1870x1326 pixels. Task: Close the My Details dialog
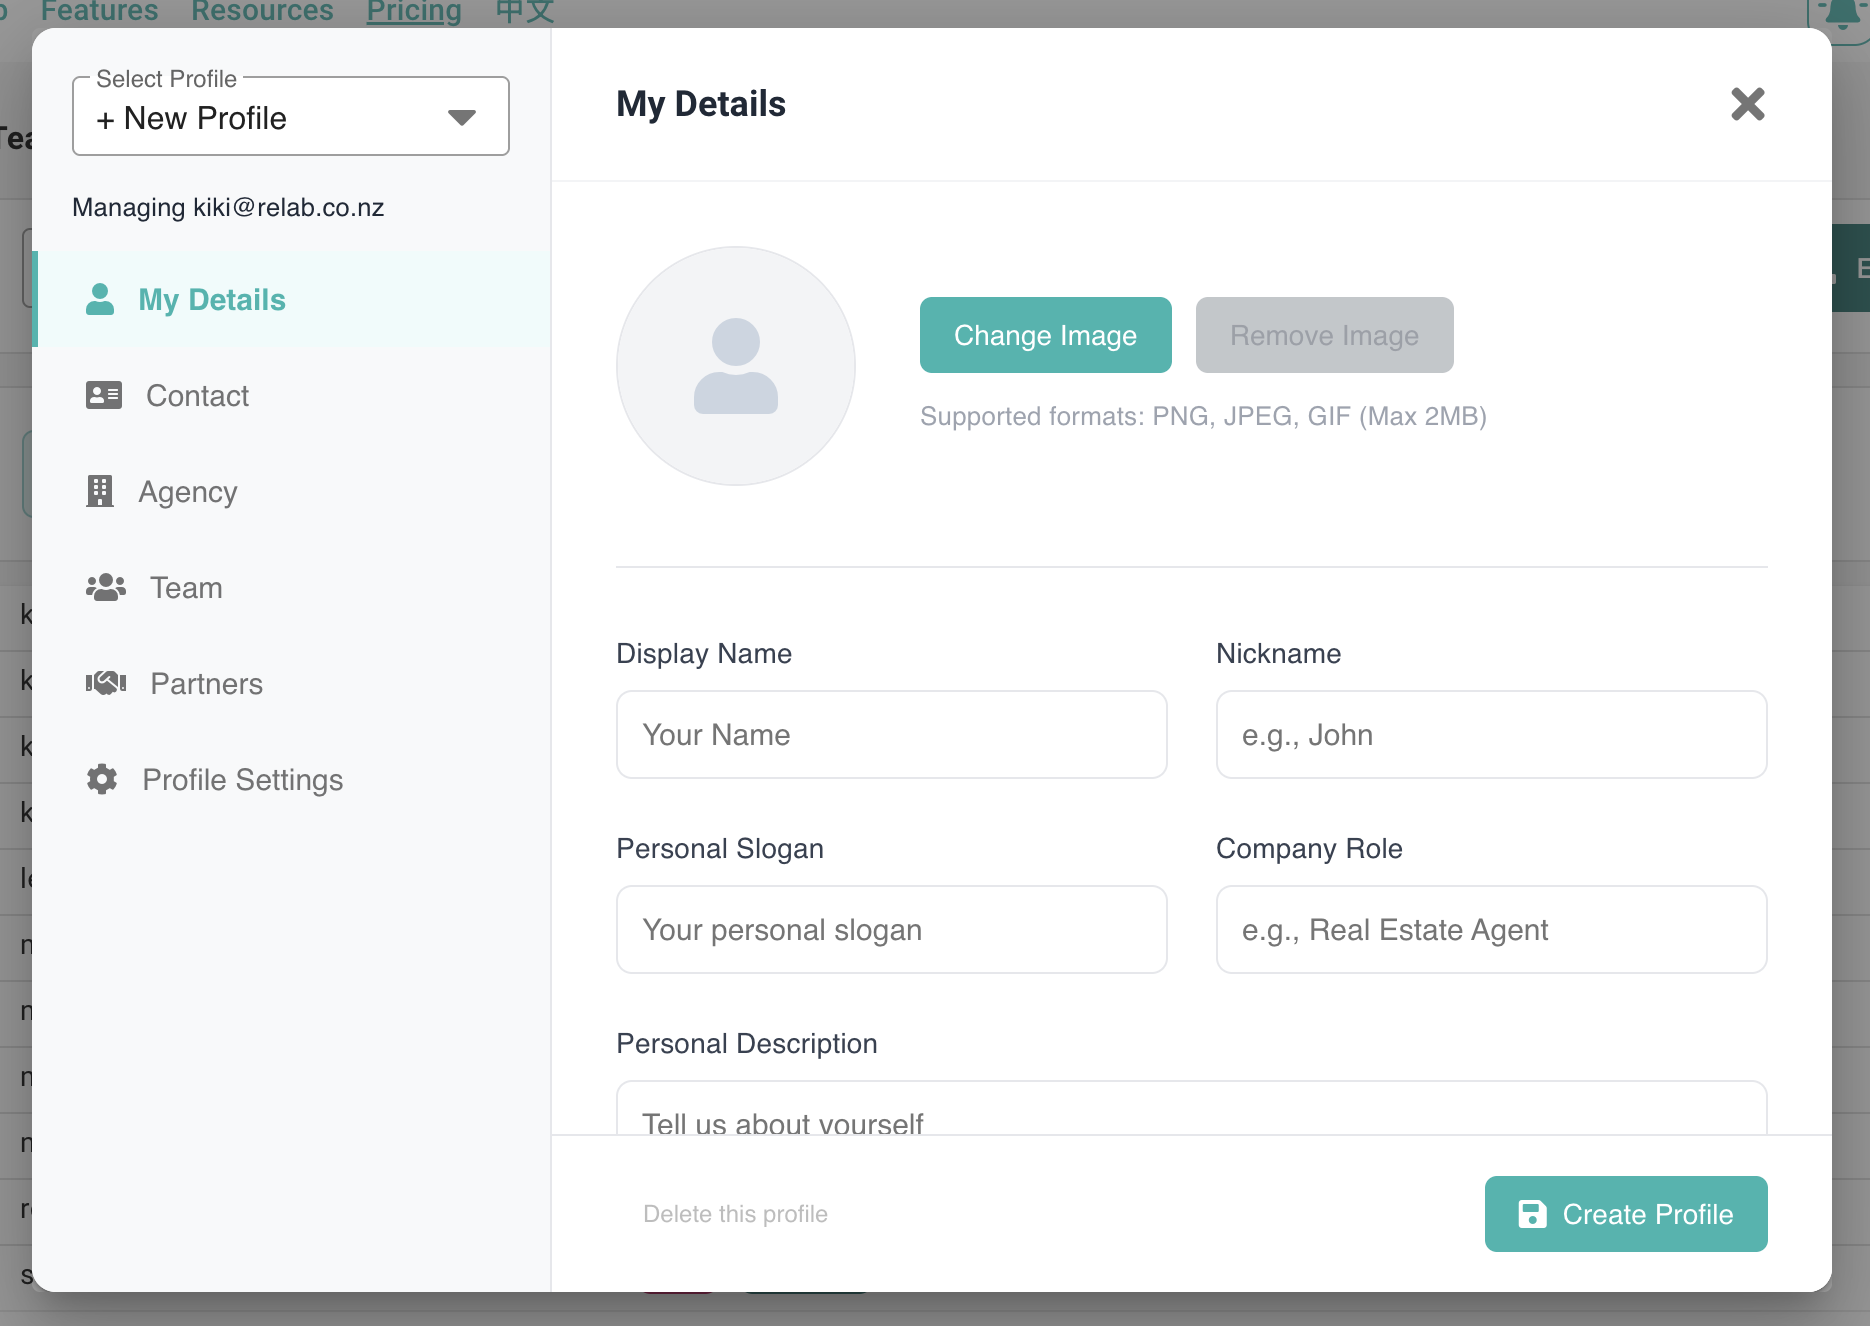[1747, 104]
